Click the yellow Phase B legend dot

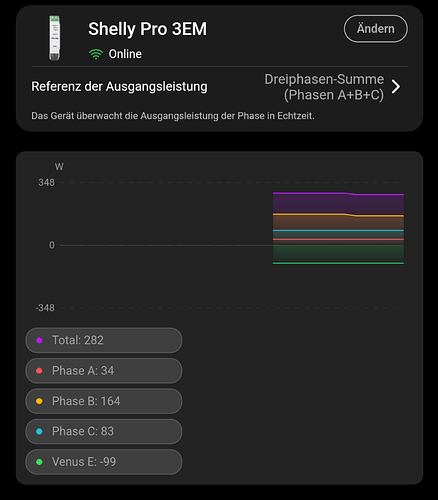point(39,401)
